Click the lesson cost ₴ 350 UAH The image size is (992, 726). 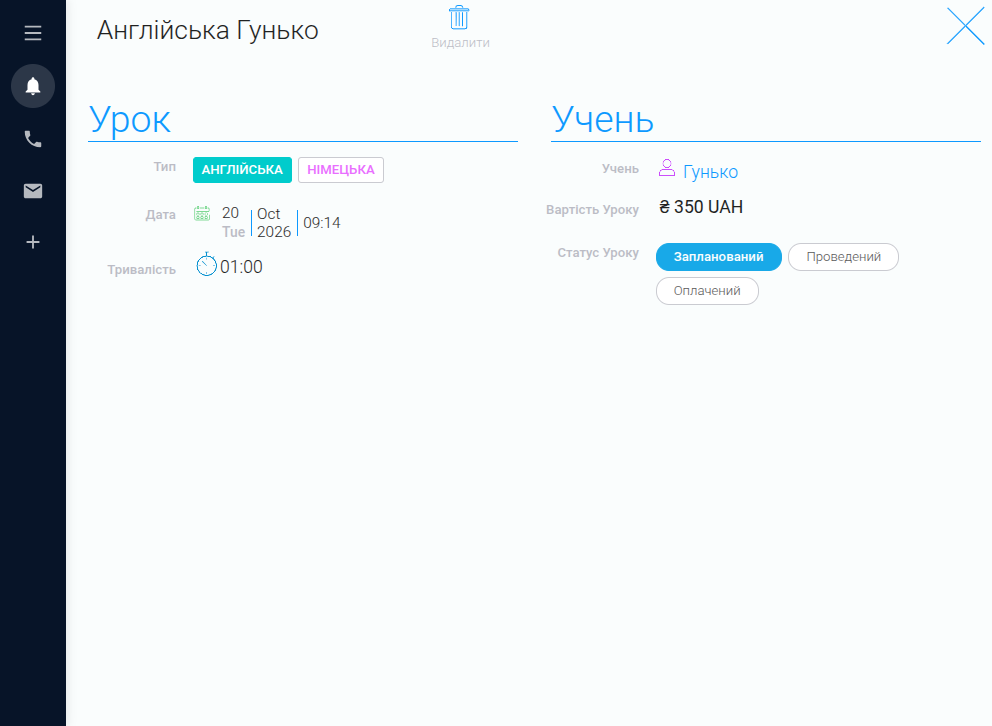[x=701, y=207]
